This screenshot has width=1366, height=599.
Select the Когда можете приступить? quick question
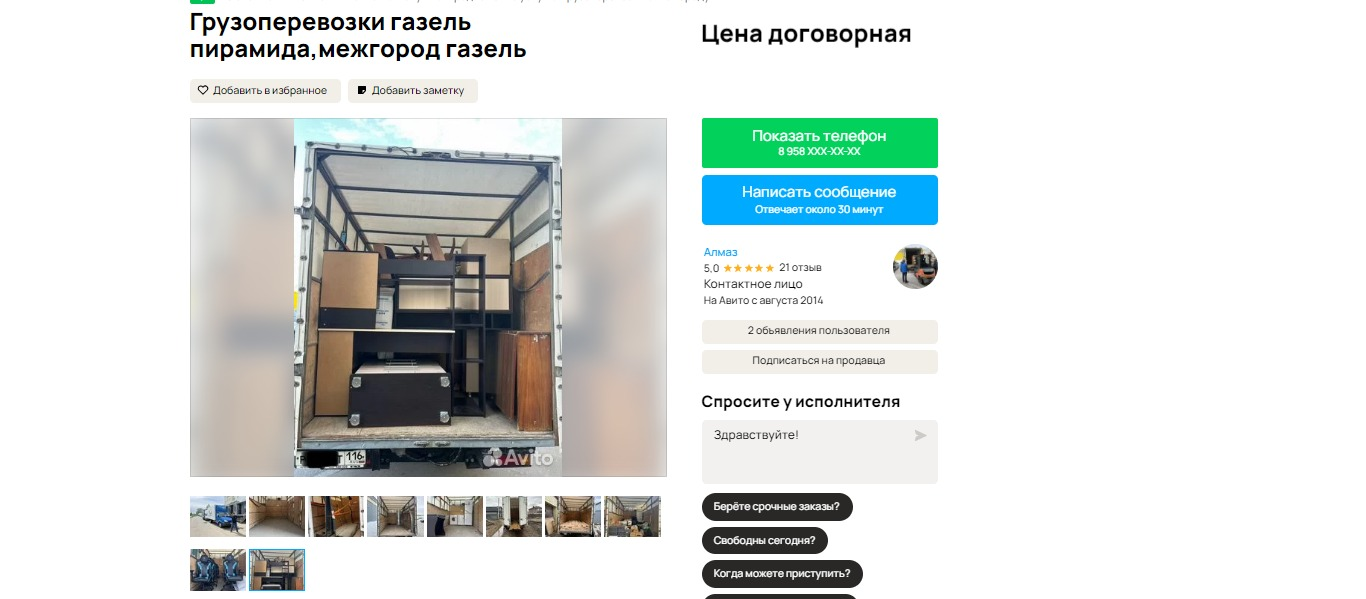[x=782, y=574]
